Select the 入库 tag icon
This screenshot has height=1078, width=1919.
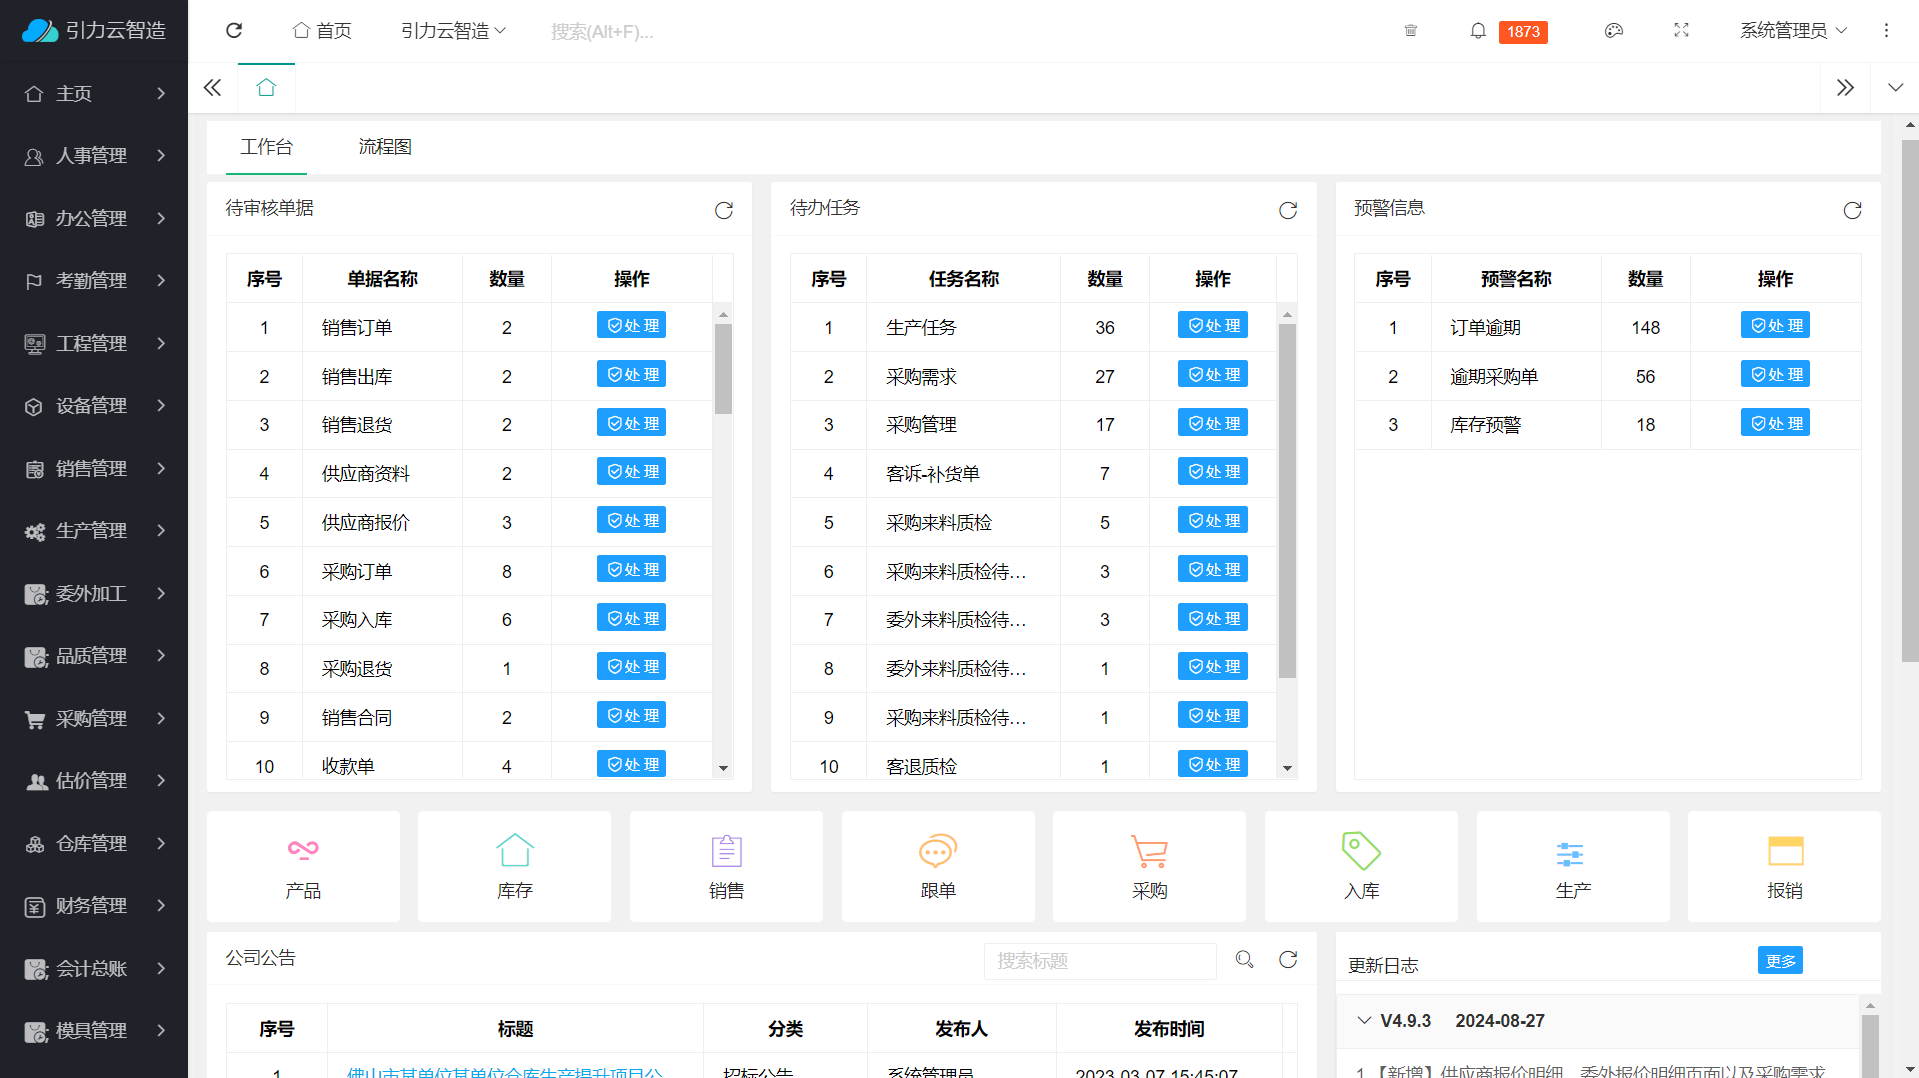1360,865
